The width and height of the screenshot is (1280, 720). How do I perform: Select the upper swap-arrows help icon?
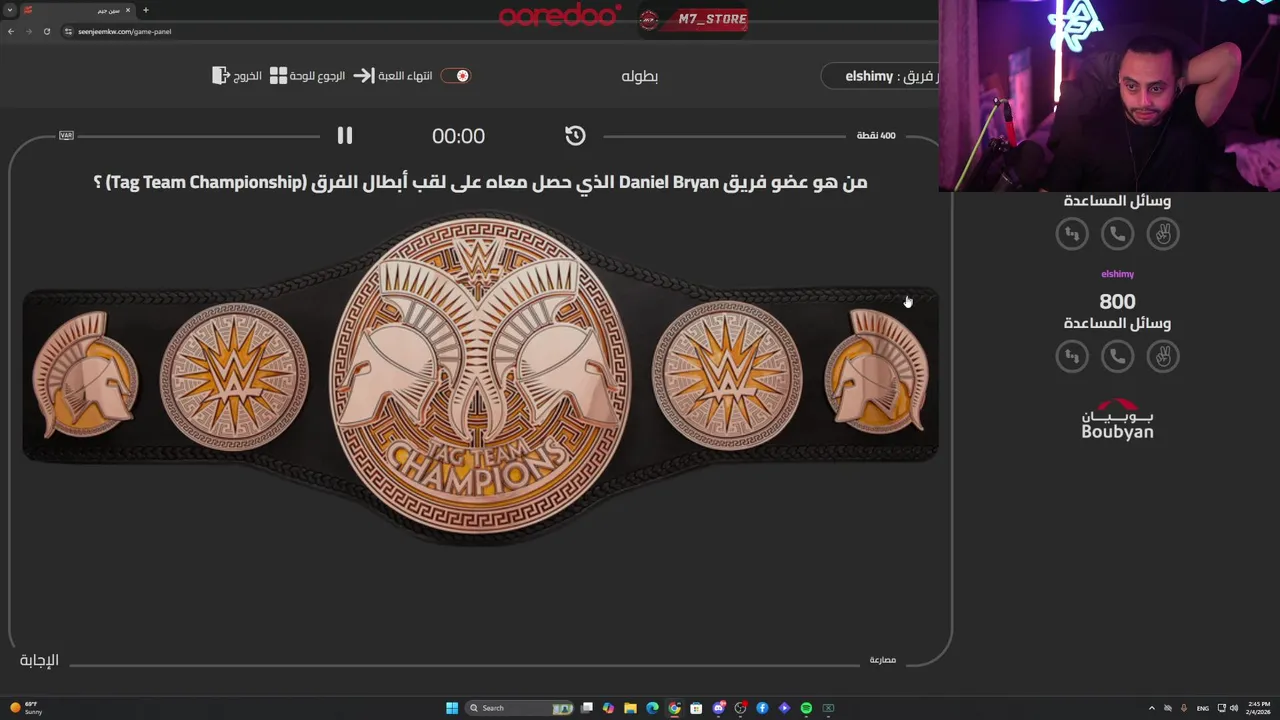pyautogui.click(x=1071, y=234)
